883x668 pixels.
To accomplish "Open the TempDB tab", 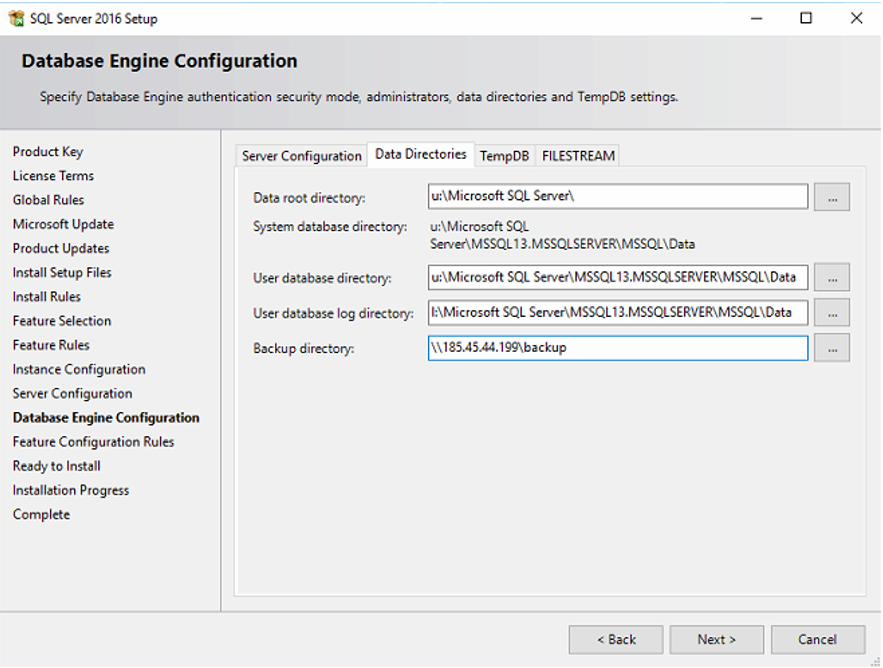I will point(504,155).
